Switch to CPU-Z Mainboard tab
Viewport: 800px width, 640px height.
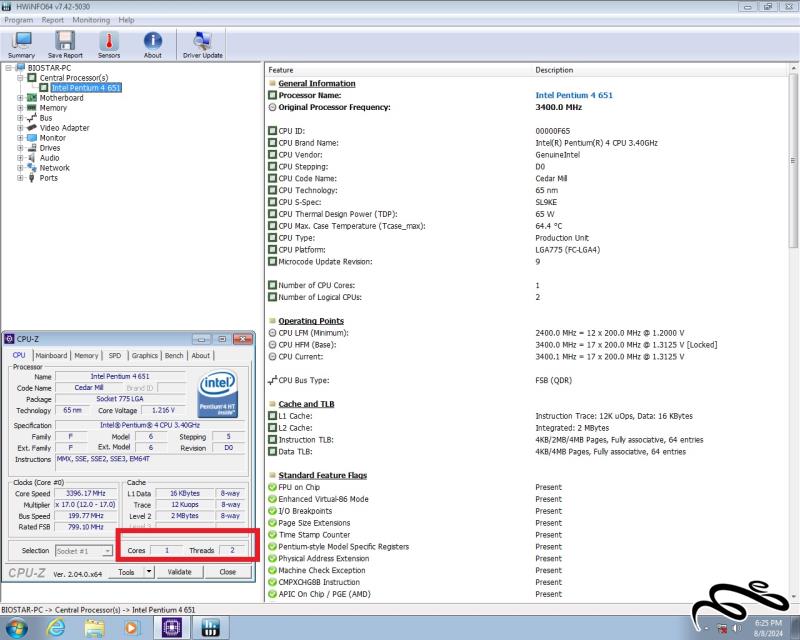pos(51,355)
